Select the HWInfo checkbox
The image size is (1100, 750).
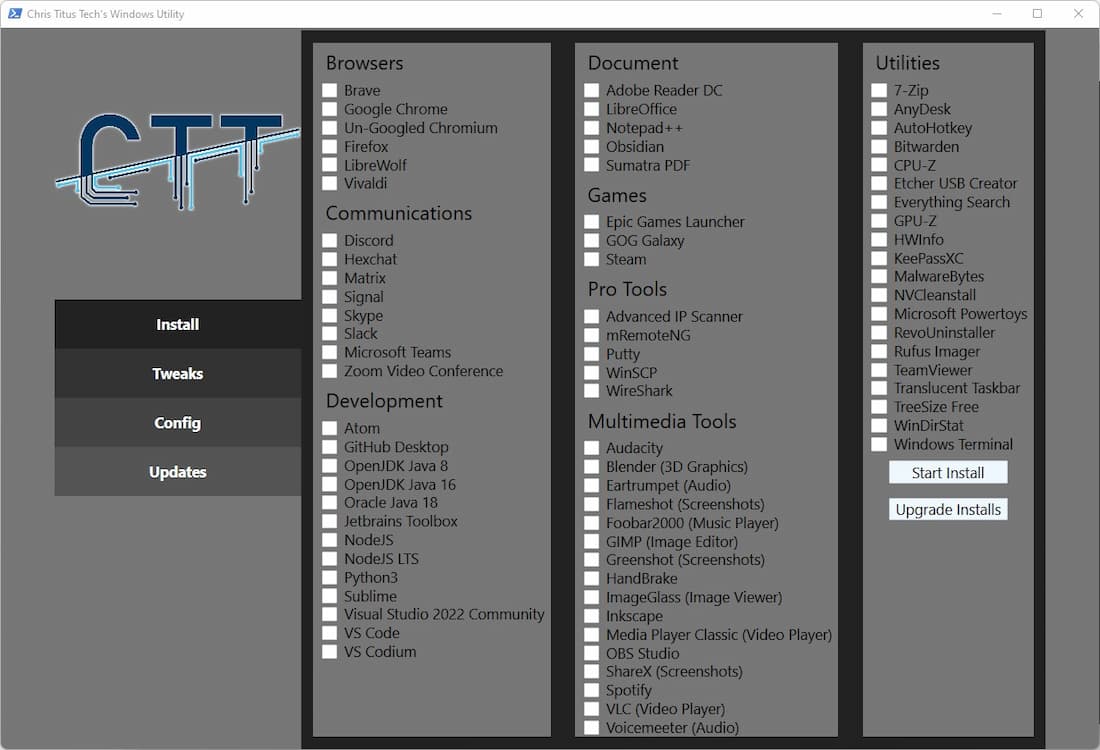(x=879, y=239)
